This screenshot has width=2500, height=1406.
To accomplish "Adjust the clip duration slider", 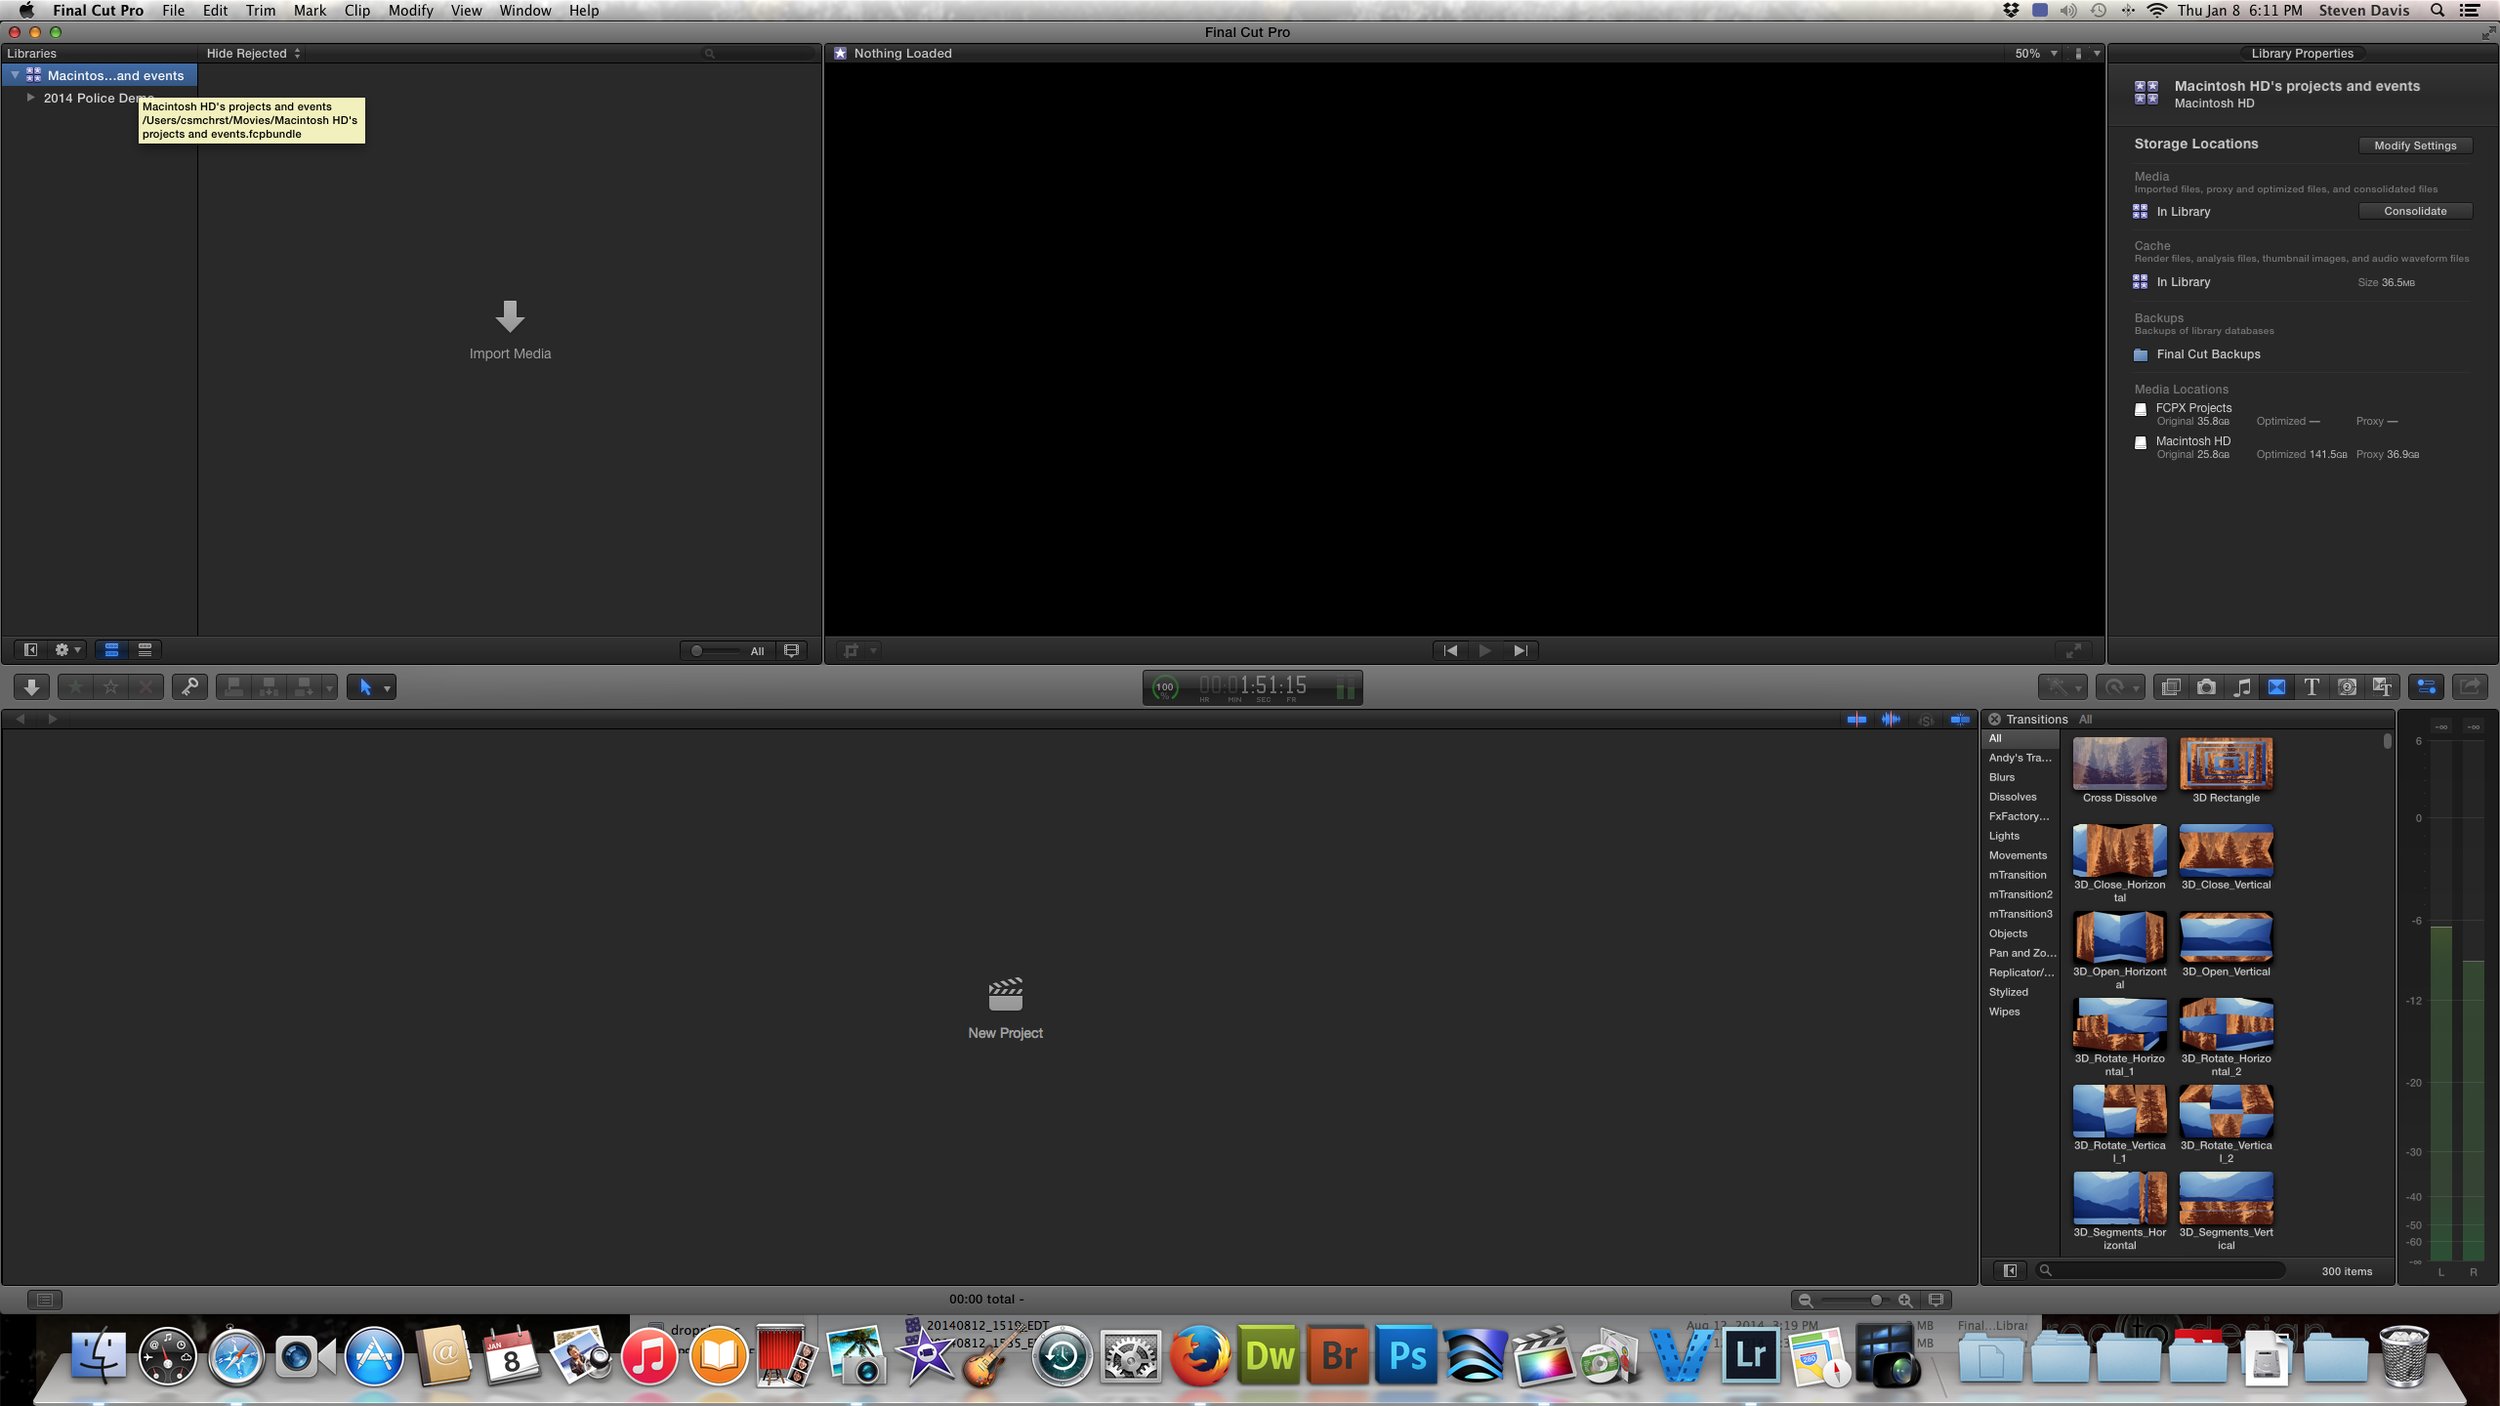I will coord(715,651).
